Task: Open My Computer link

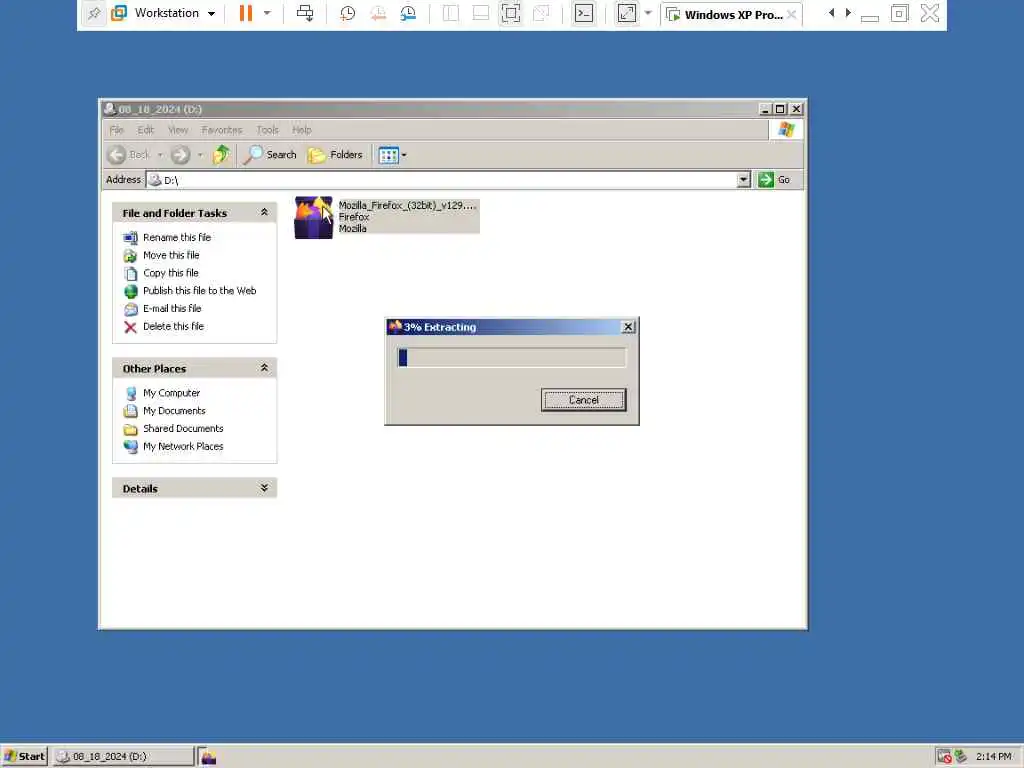Action: pos(171,393)
